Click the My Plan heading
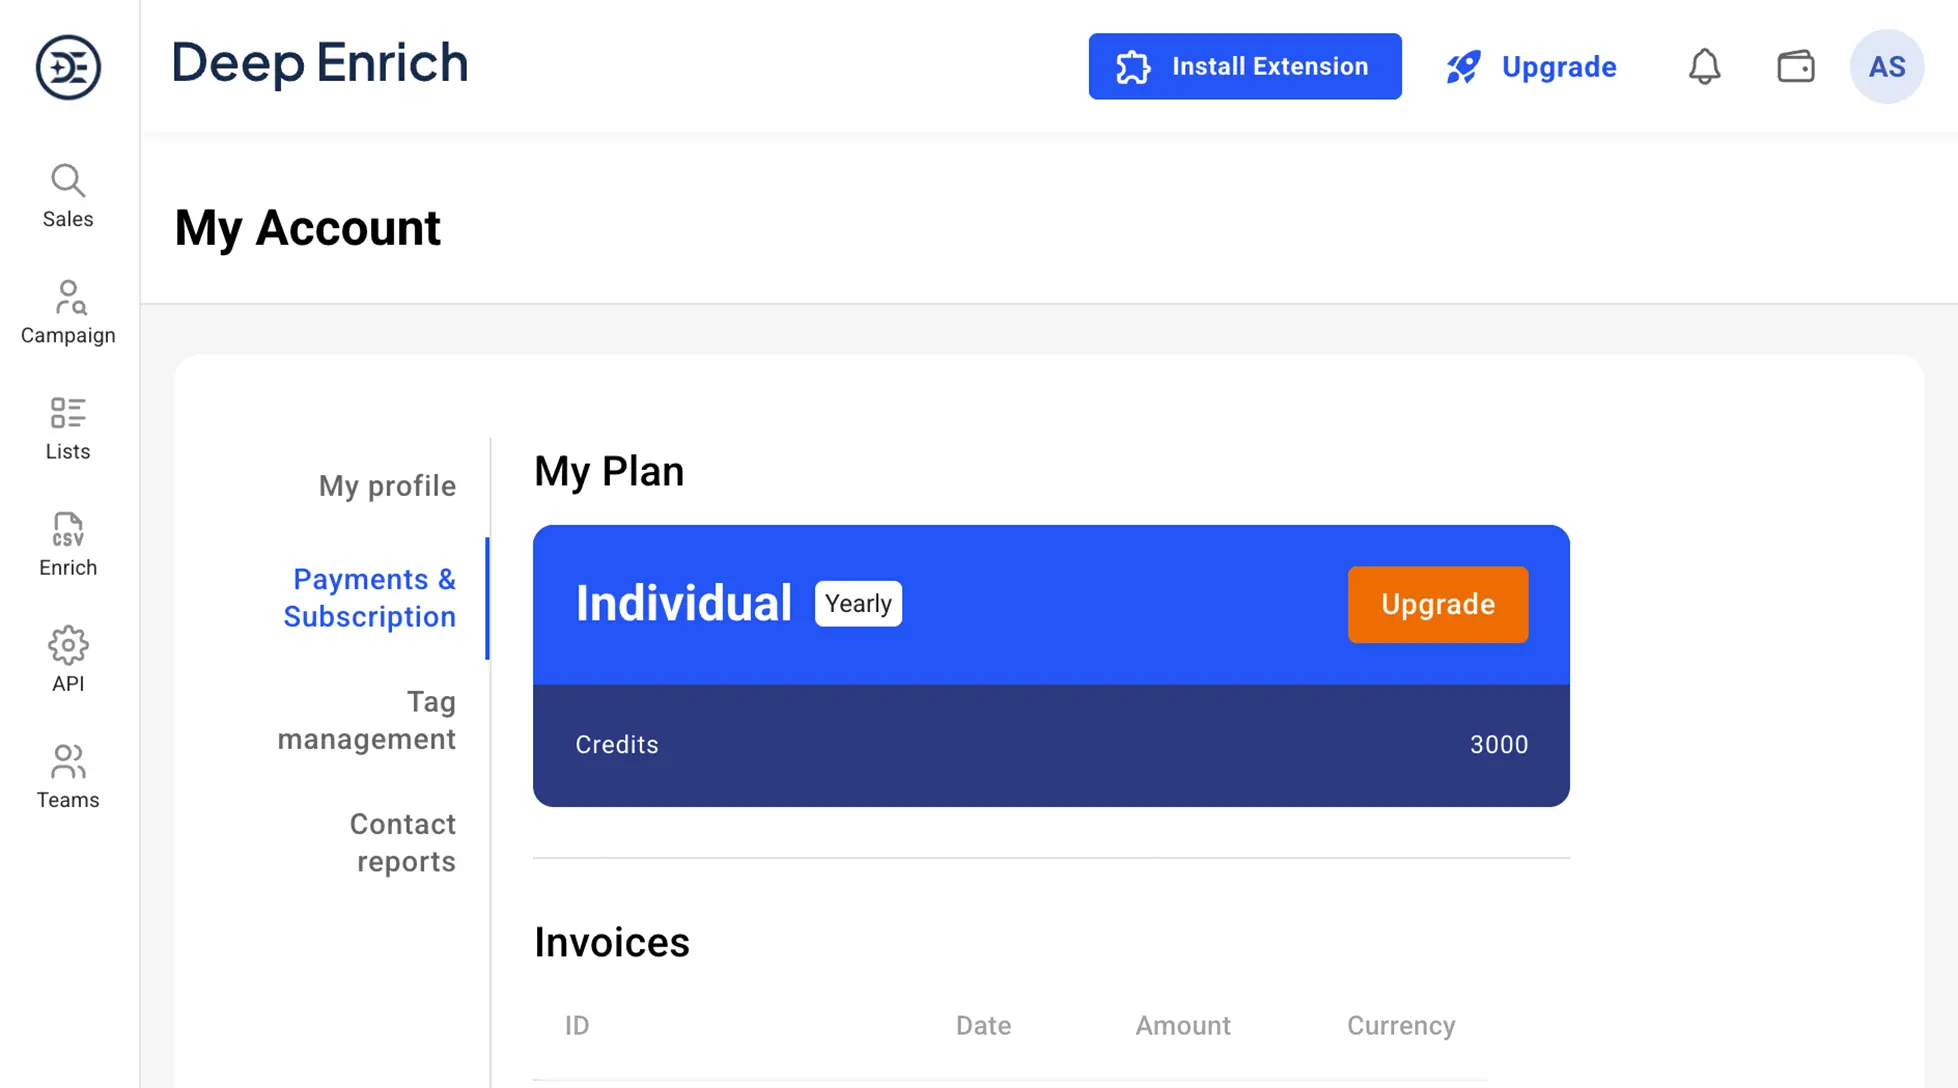The height and width of the screenshot is (1088, 1958). [x=609, y=471]
